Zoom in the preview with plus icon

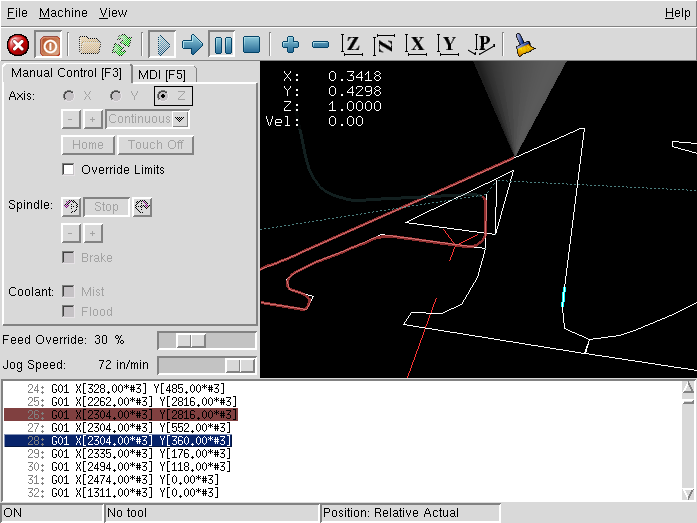[291, 45]
